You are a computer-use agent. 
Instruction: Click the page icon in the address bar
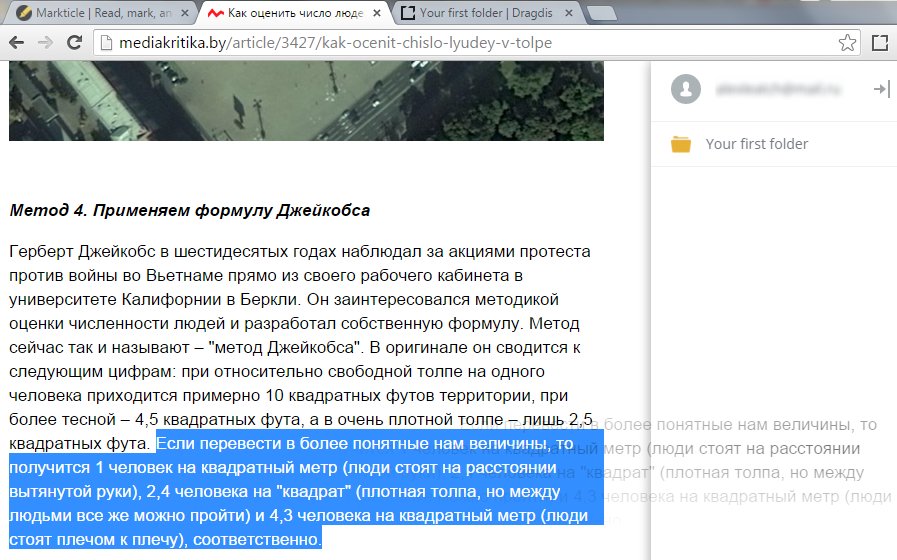[106, 43]
